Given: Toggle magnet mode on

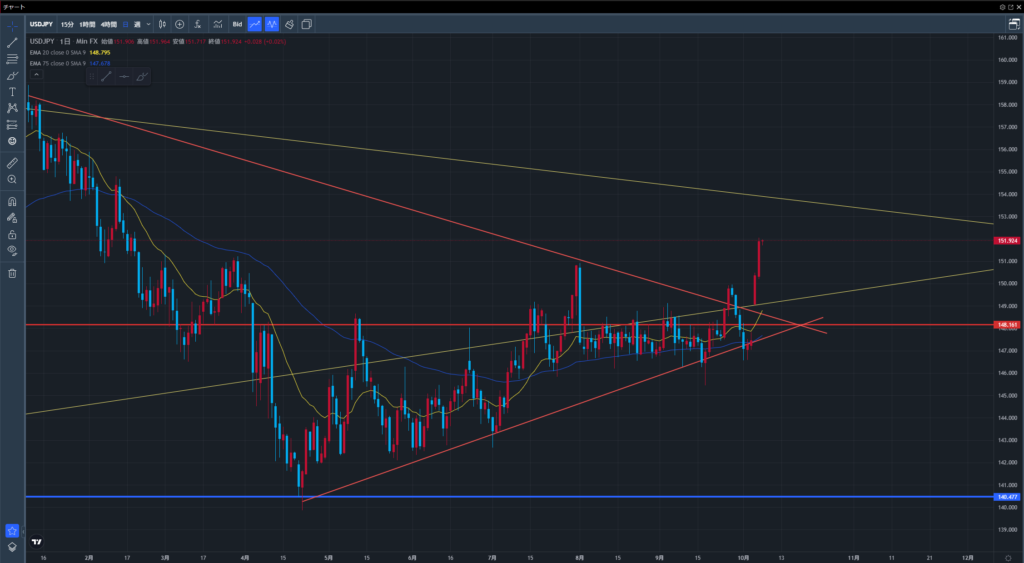Looking at the screenshot, I should click(x=12, y=201).
